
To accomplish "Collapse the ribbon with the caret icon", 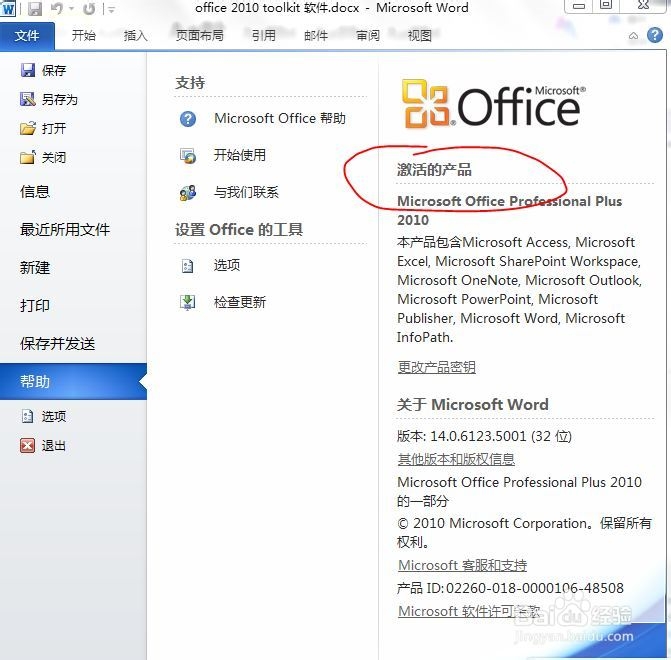I will tap(633, 36).
